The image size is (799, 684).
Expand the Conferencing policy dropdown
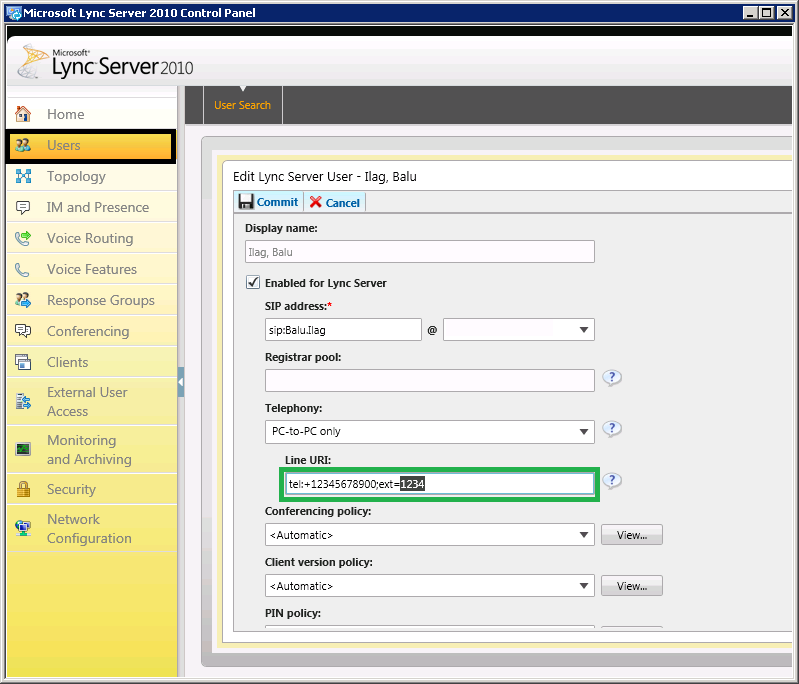click(584, 535)
